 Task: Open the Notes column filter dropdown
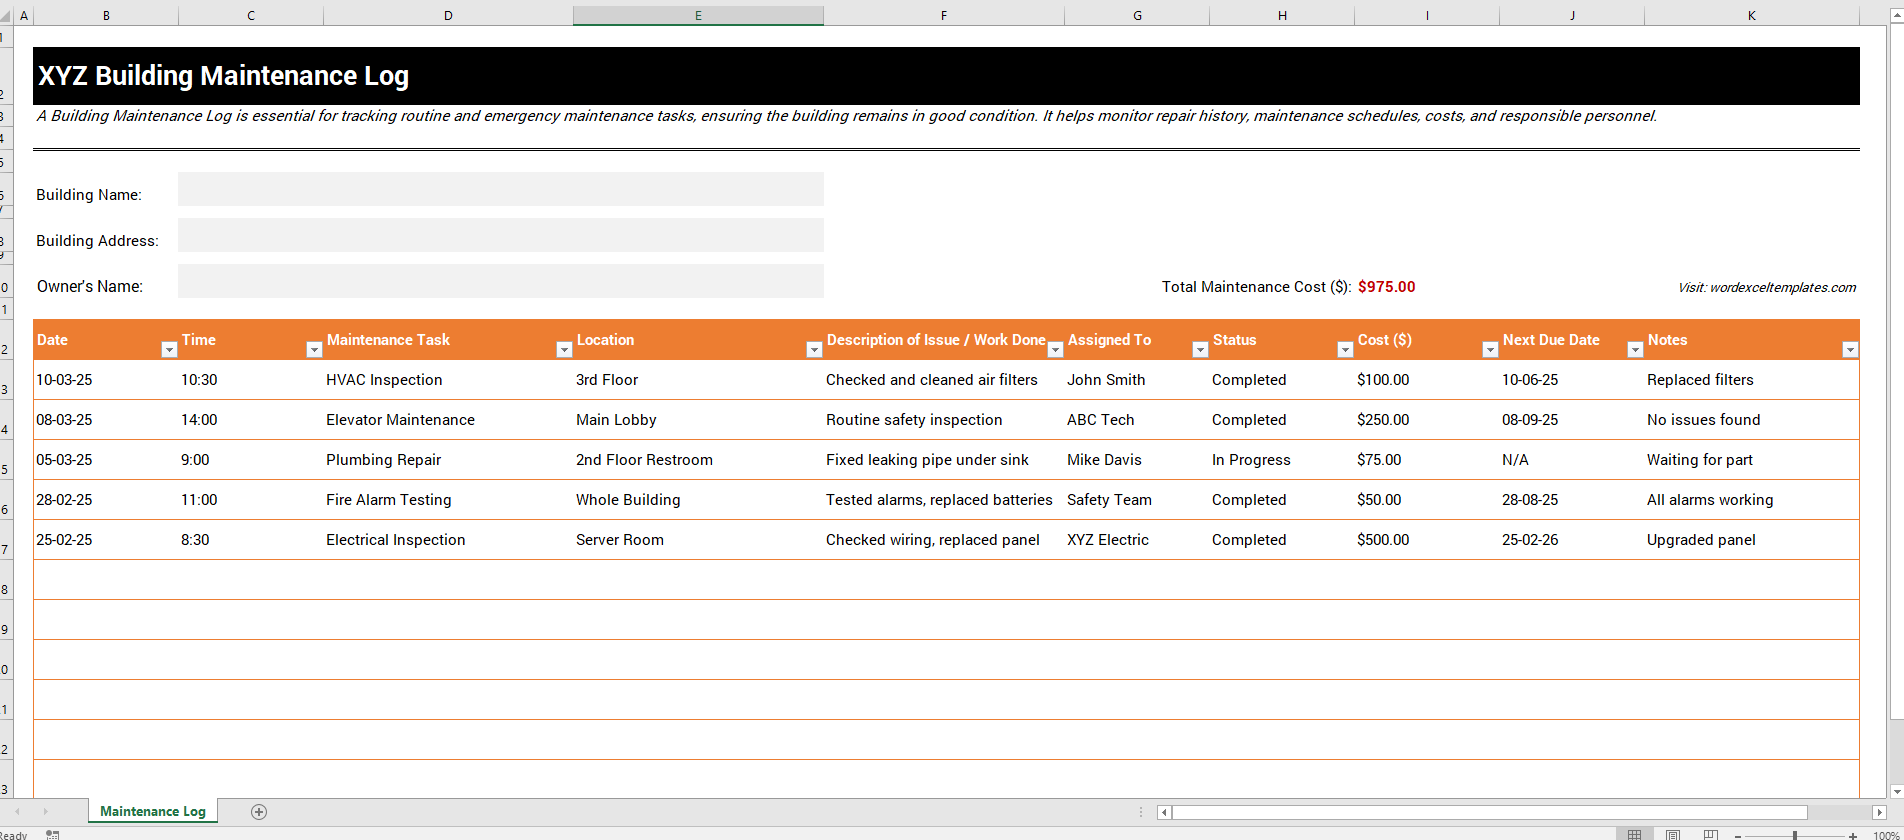point(1850,349)
